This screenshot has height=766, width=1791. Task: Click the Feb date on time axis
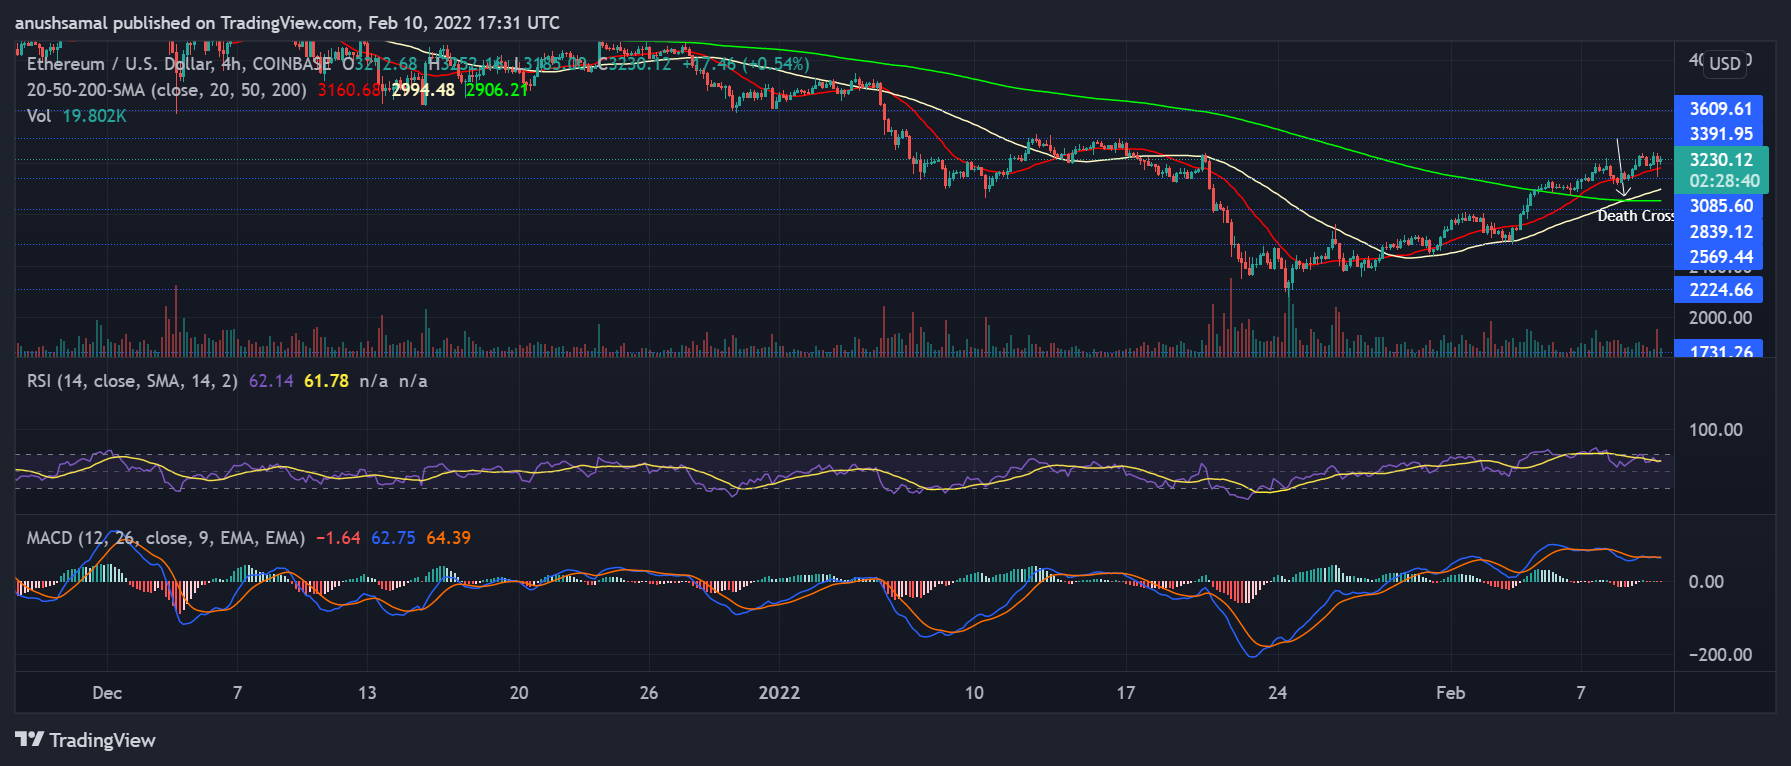(x=1450, y=693)
